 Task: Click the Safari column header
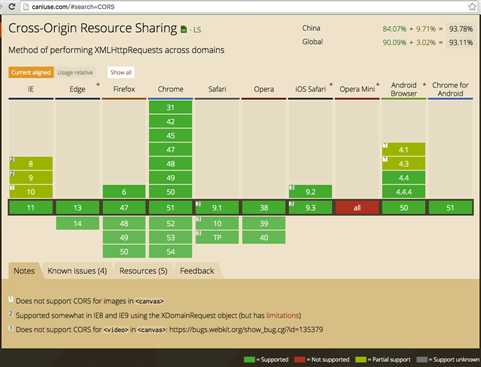[x=217, y=89]
